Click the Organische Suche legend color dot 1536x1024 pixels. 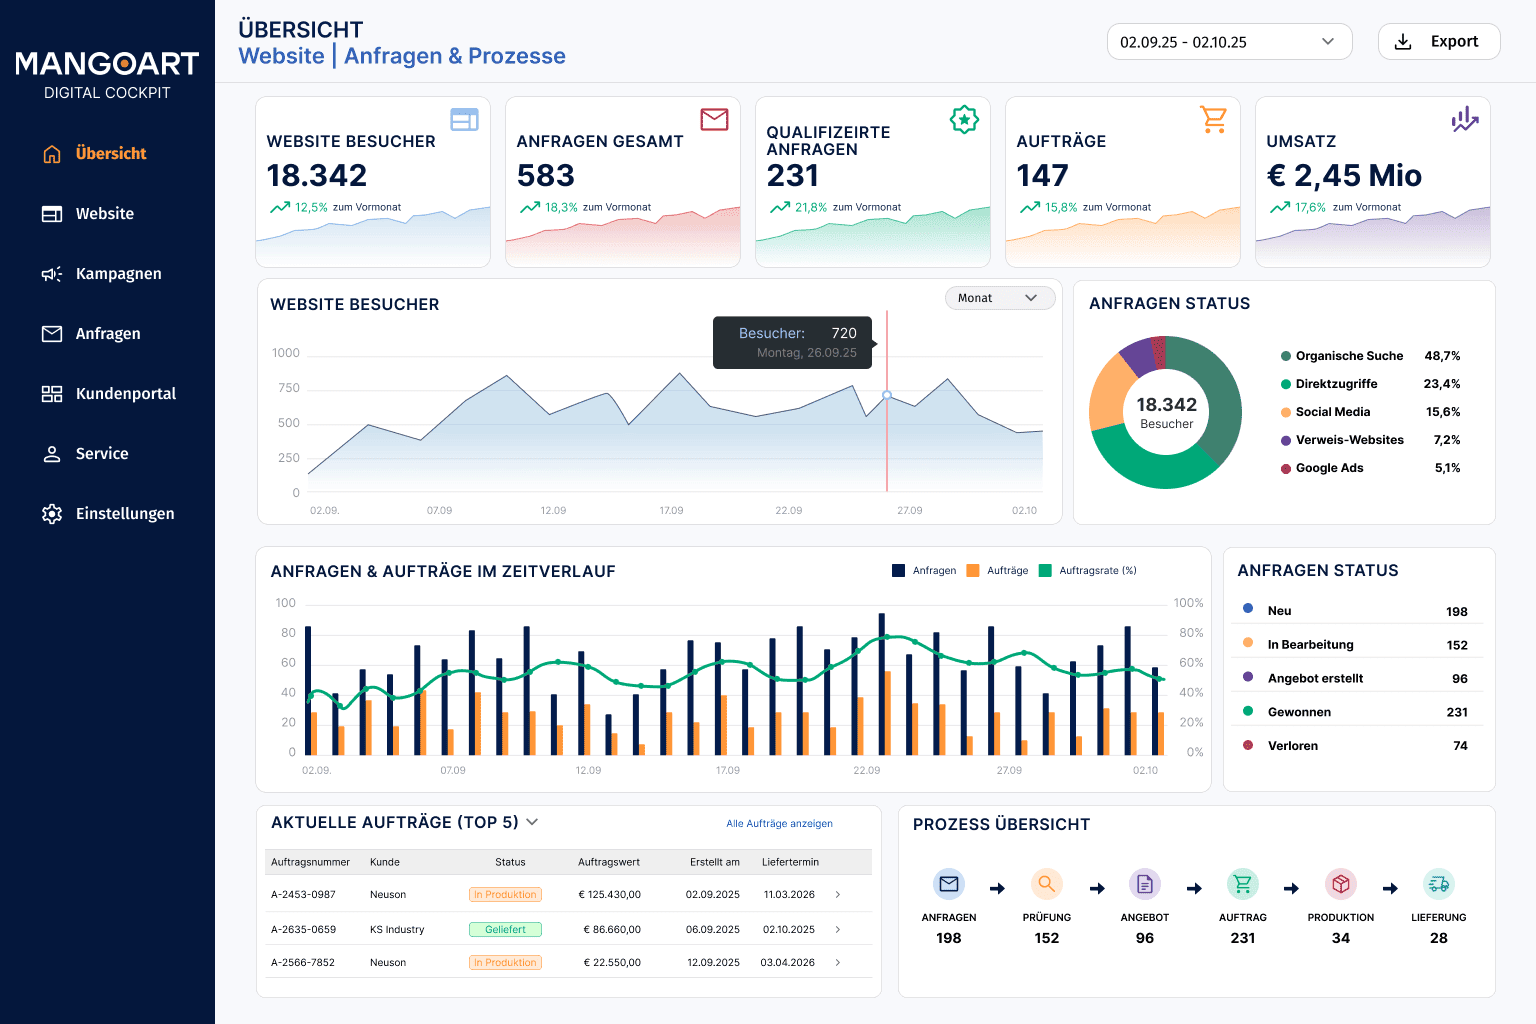(1286, 356)
